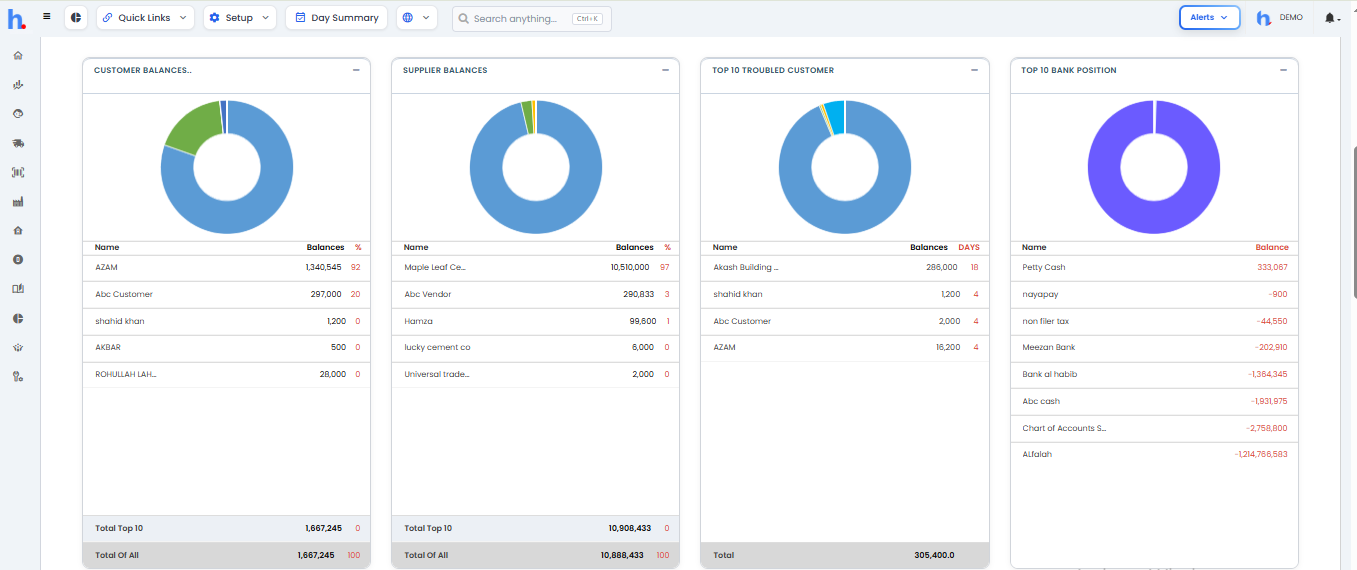Open the key settings sidebar icon
This screenshot has height=570, width=1357.
18,376
